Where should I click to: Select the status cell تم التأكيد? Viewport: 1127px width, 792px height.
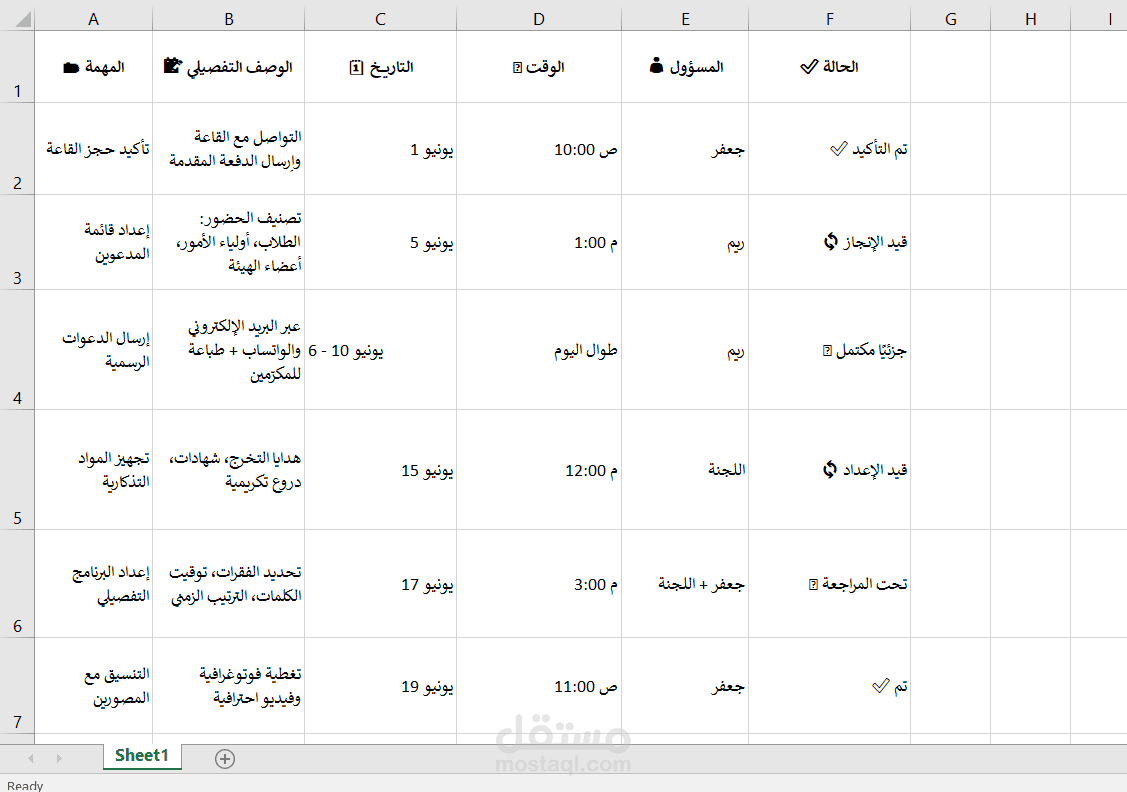click(829, 148)
